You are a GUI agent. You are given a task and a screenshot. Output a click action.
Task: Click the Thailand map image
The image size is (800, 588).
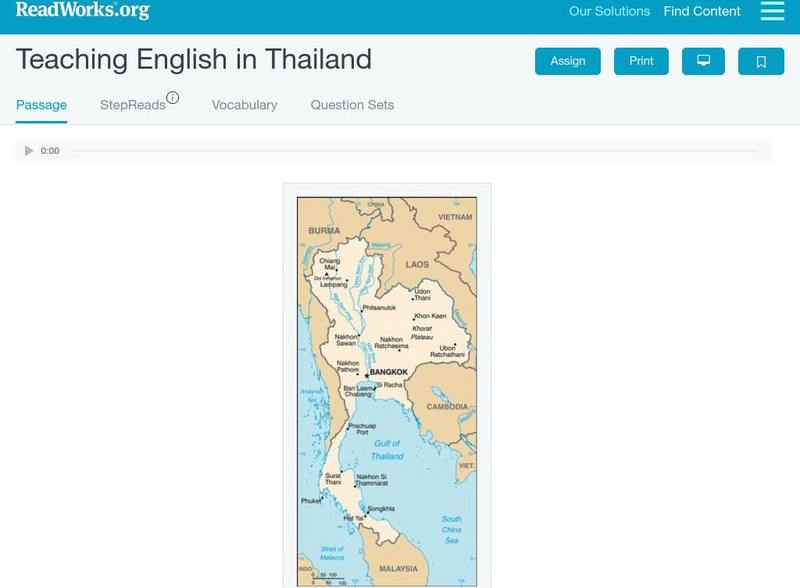[387, 390]
